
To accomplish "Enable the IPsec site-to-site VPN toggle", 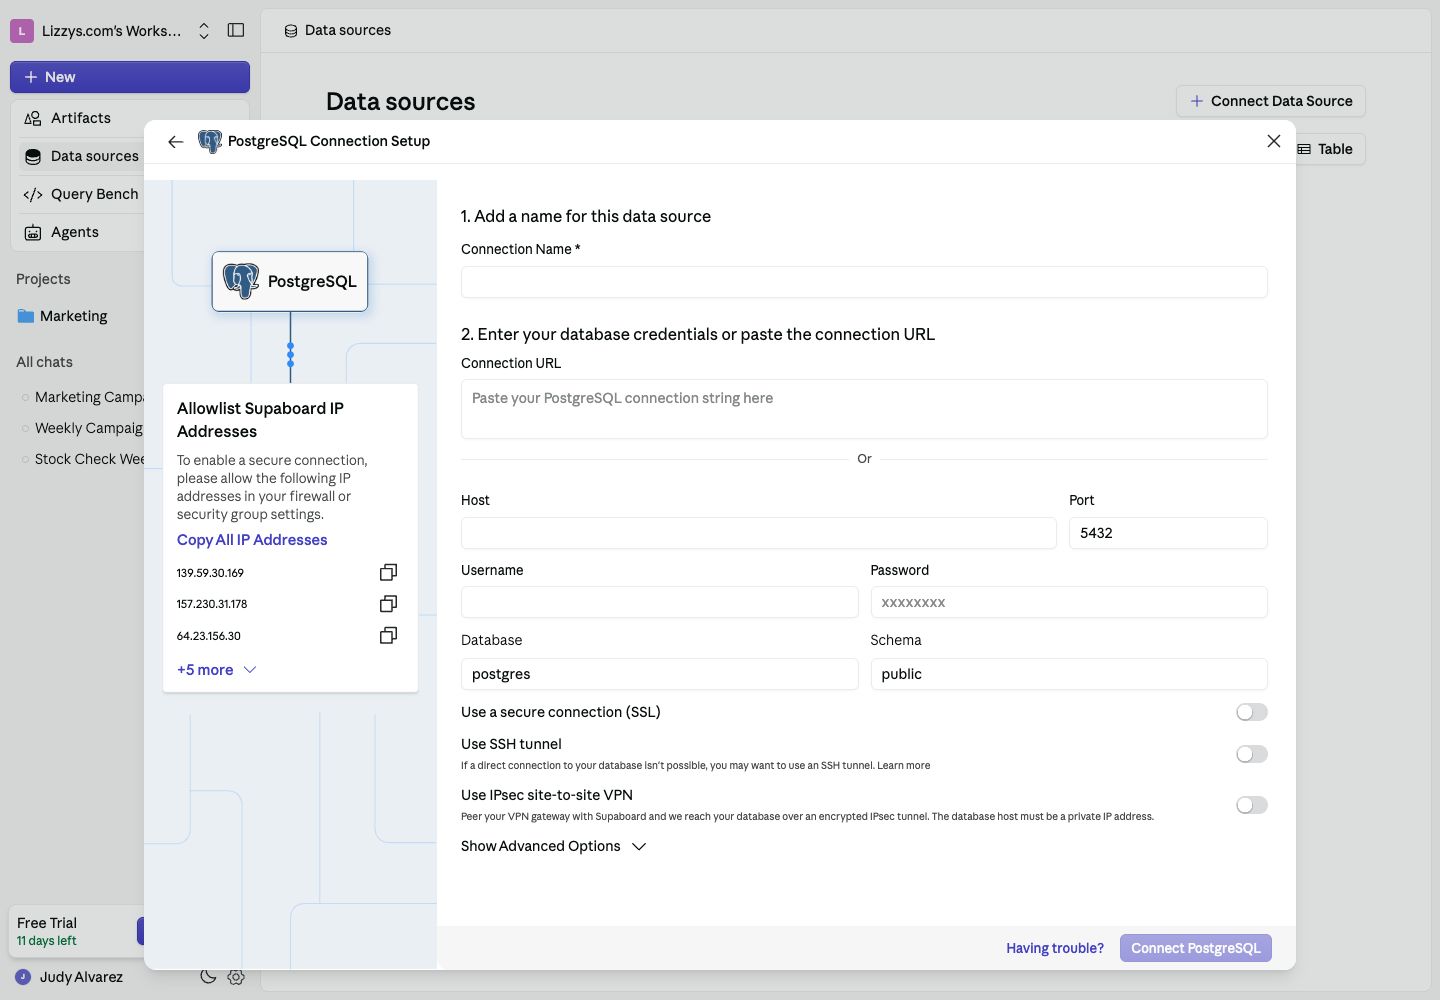I will pyautogui.click(x=1251, y=805).
